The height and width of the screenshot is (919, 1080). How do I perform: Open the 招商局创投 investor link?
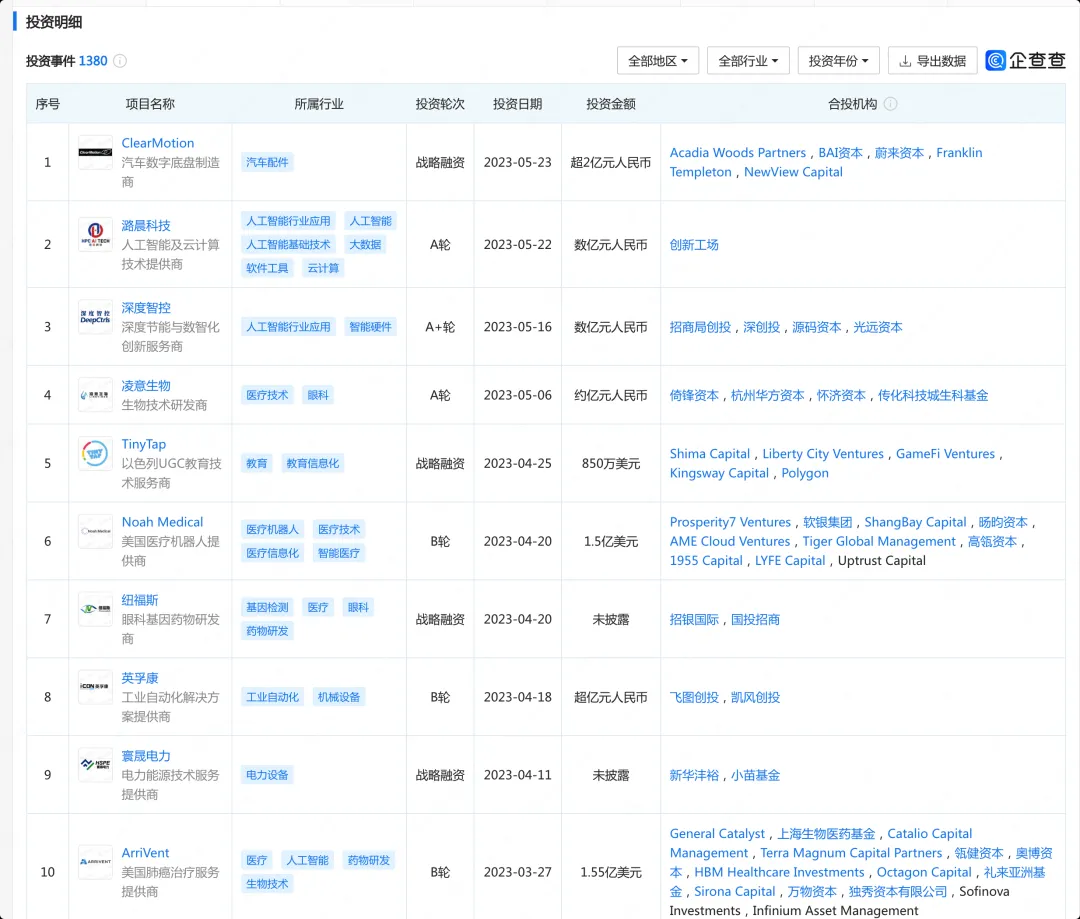(x=700, y=327)
